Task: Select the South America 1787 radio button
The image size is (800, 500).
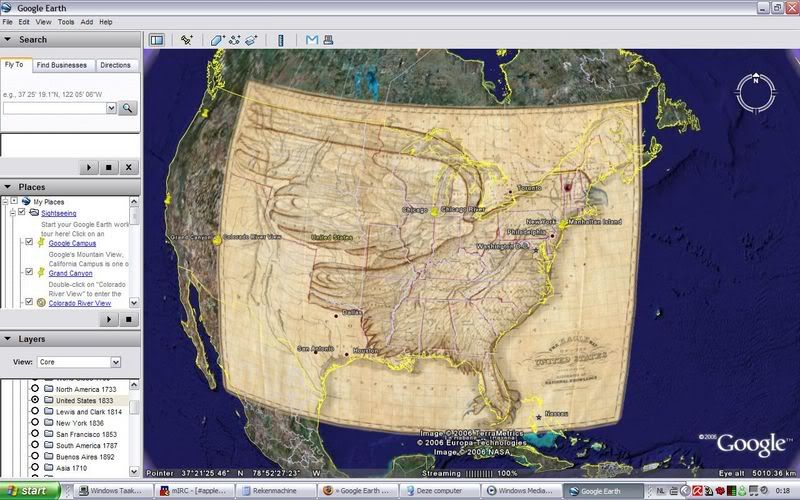Action: pos(35,444)
